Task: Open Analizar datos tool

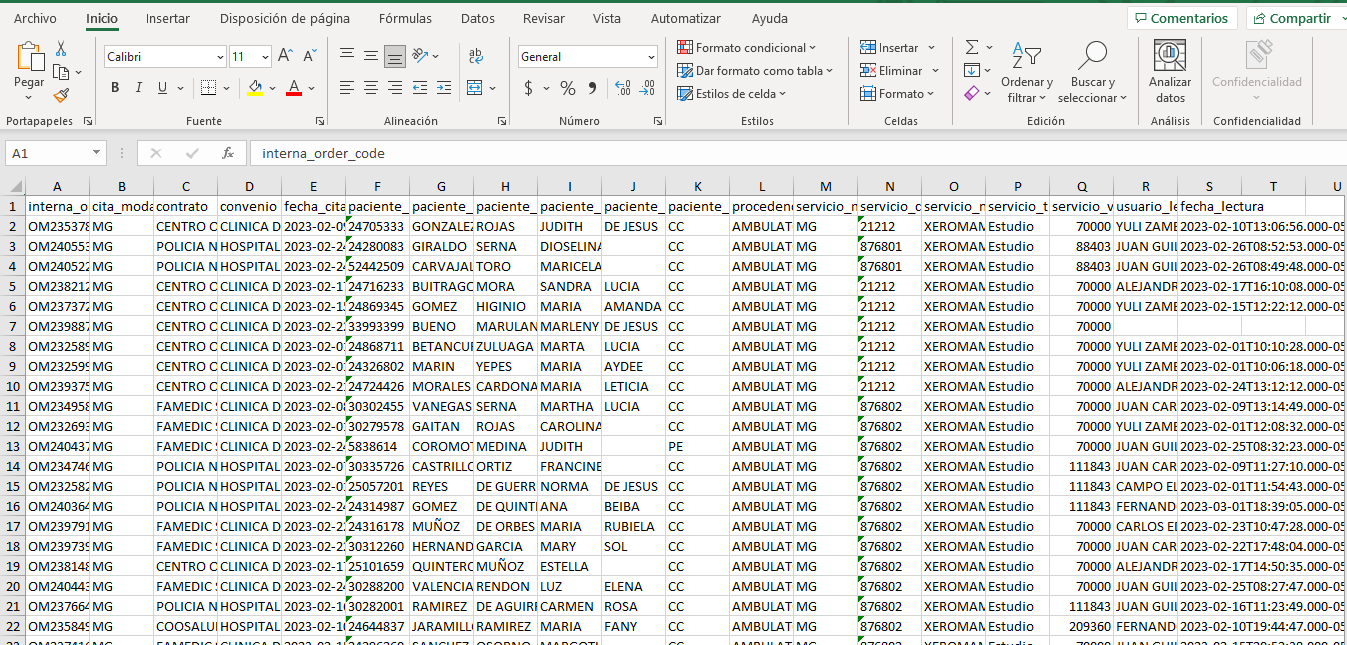Action: click(1169, 71)
